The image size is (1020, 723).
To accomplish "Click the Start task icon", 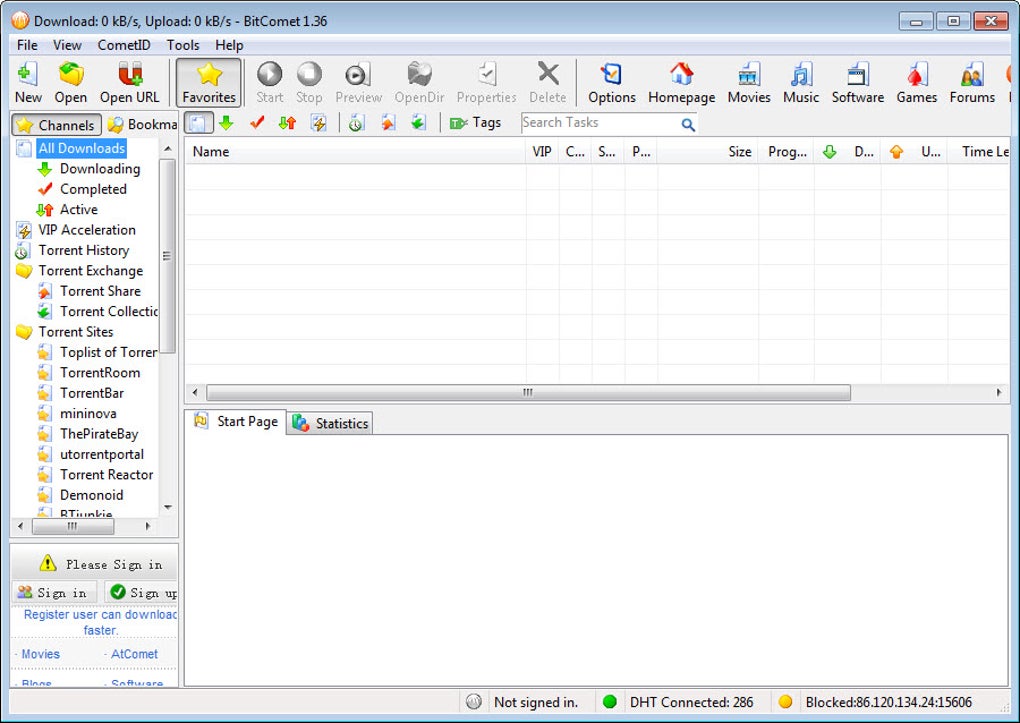I will coord(269,83).
